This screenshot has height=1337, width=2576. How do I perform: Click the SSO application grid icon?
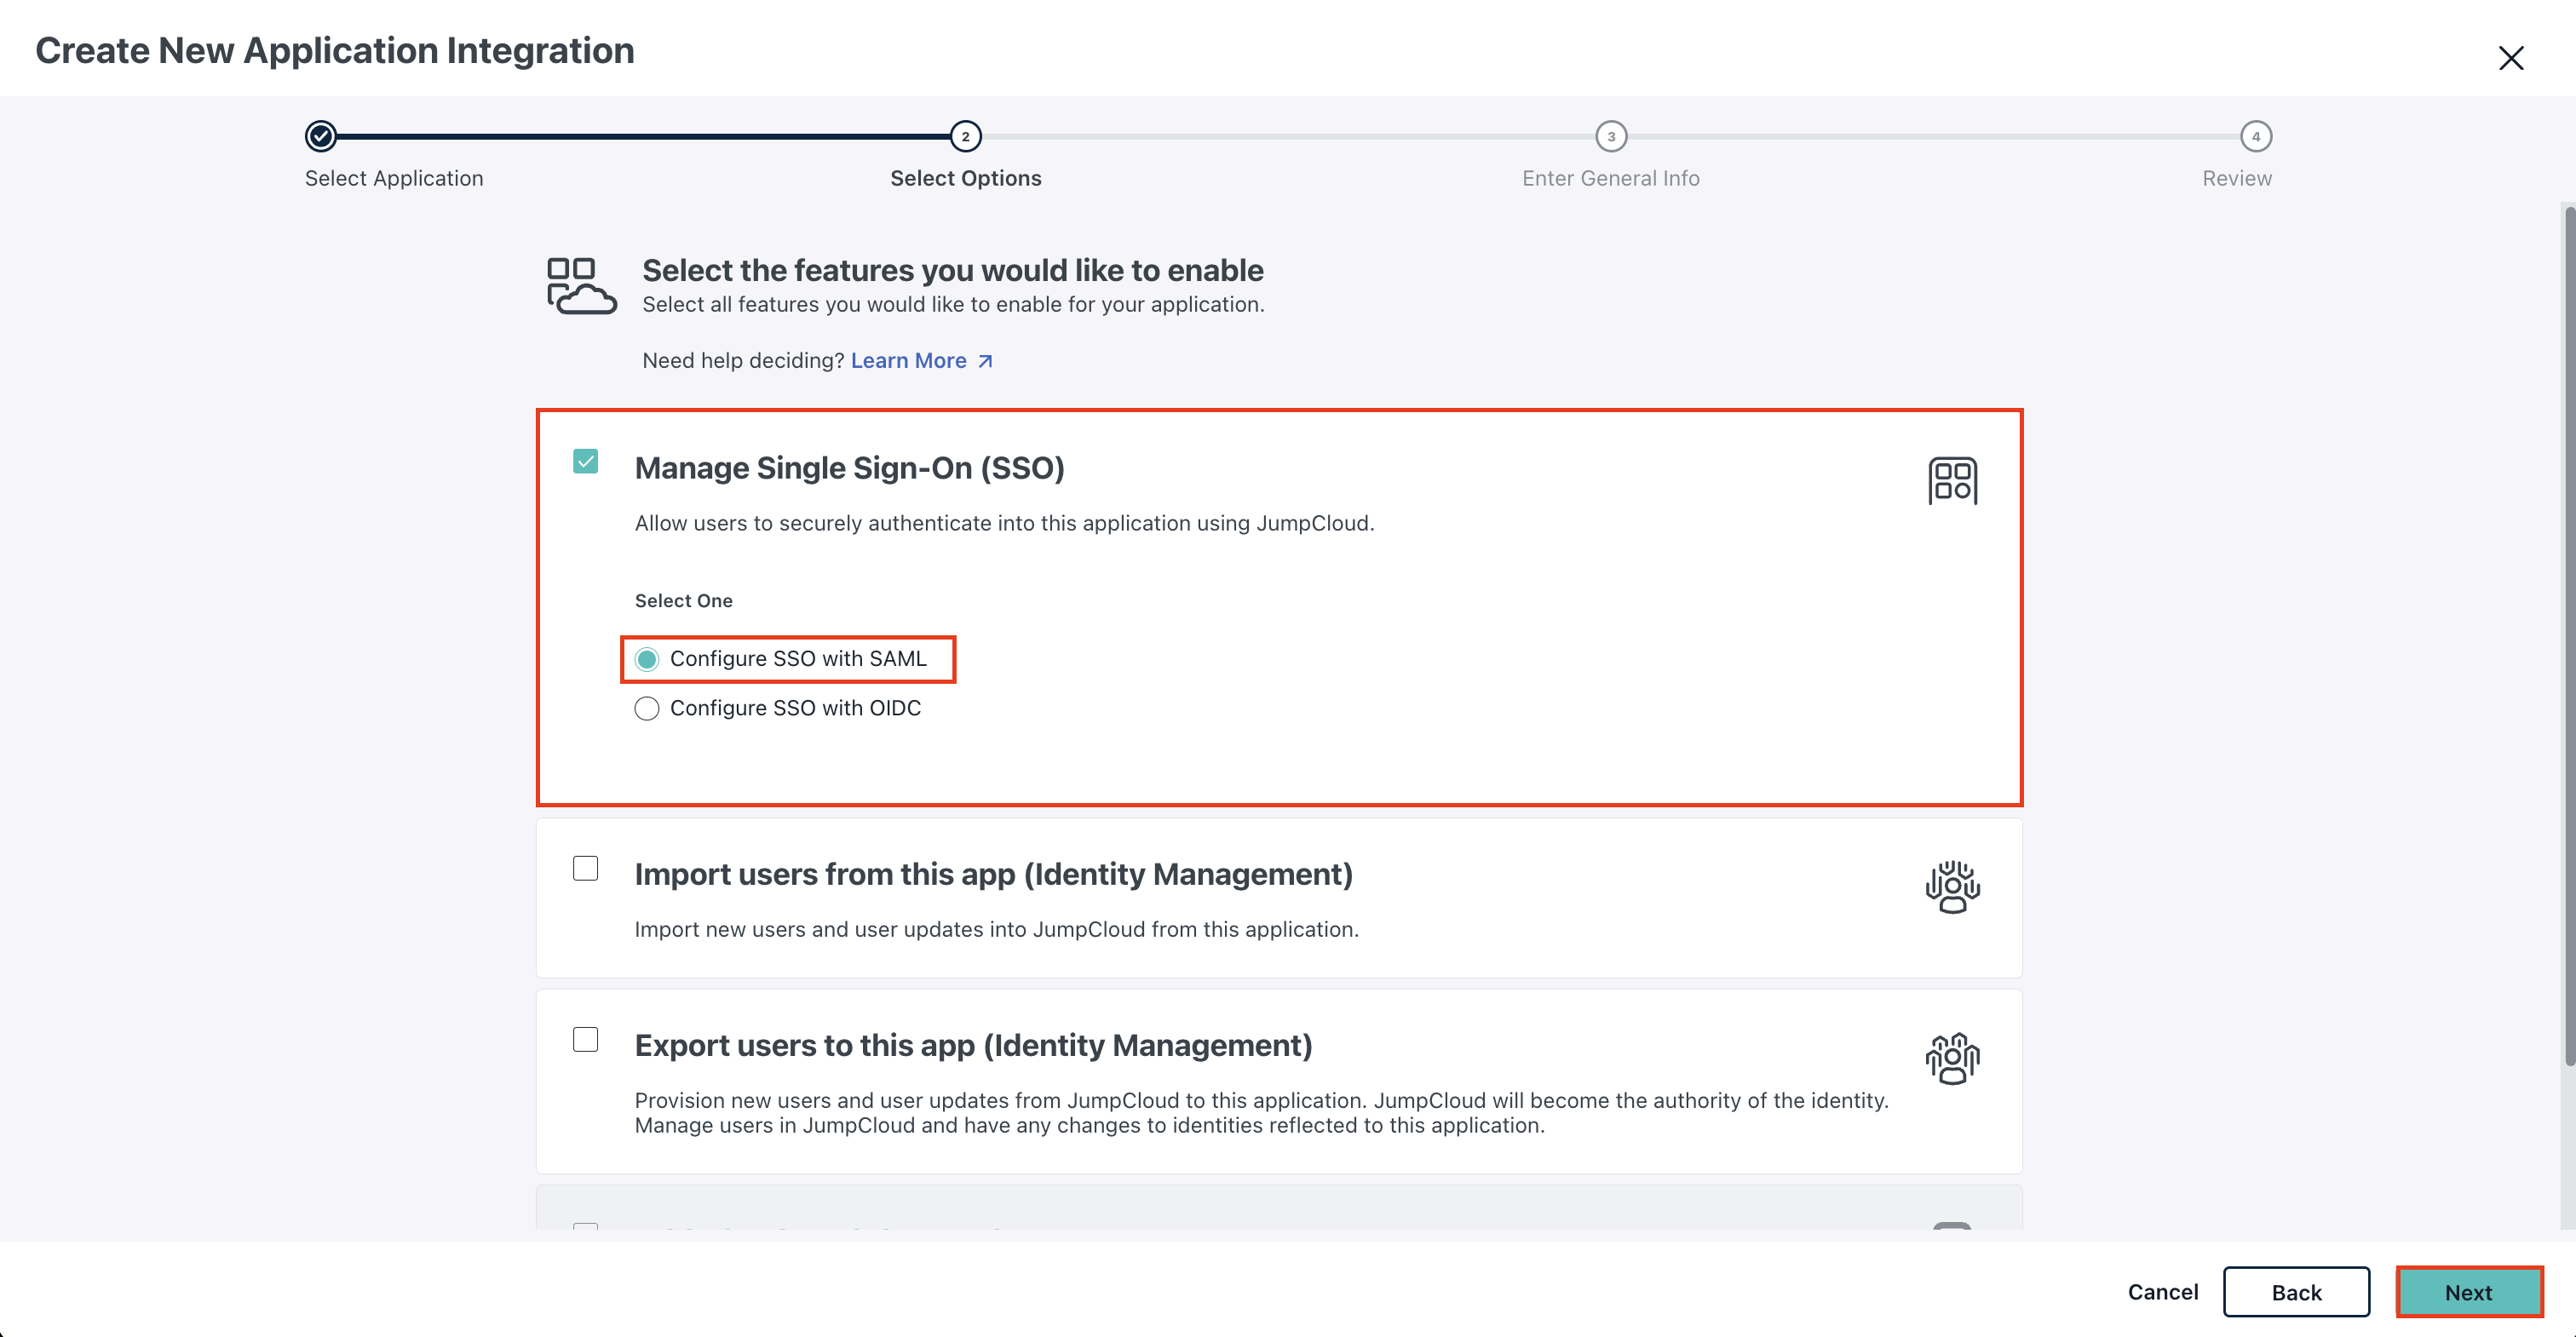(x=1952, y=481)
